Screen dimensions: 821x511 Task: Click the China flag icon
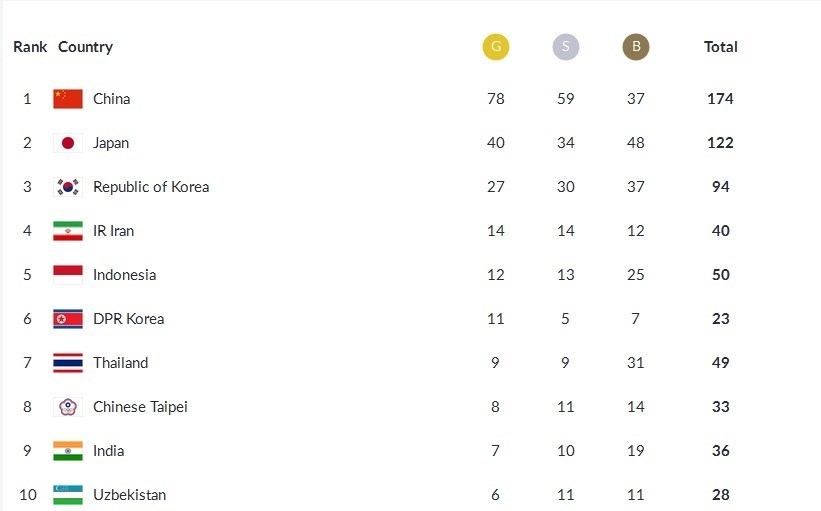click(x=68, y=99)
